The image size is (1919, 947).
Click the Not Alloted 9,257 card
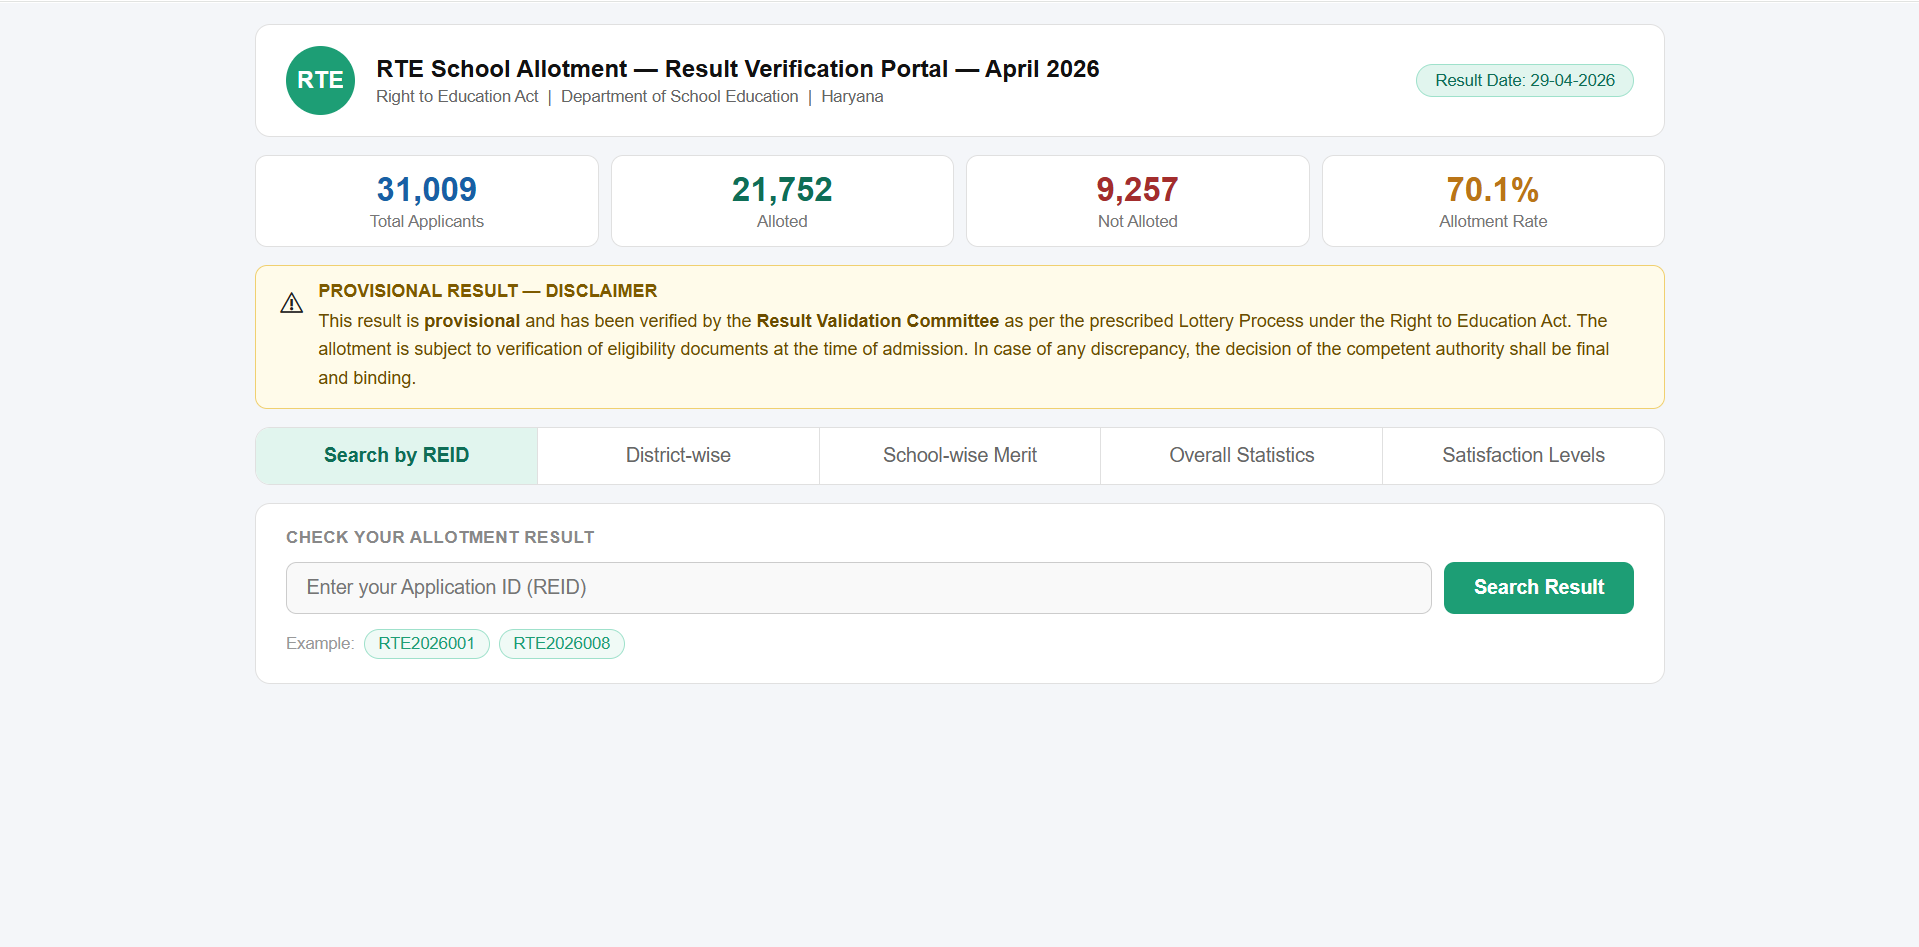pos(1137,201)
